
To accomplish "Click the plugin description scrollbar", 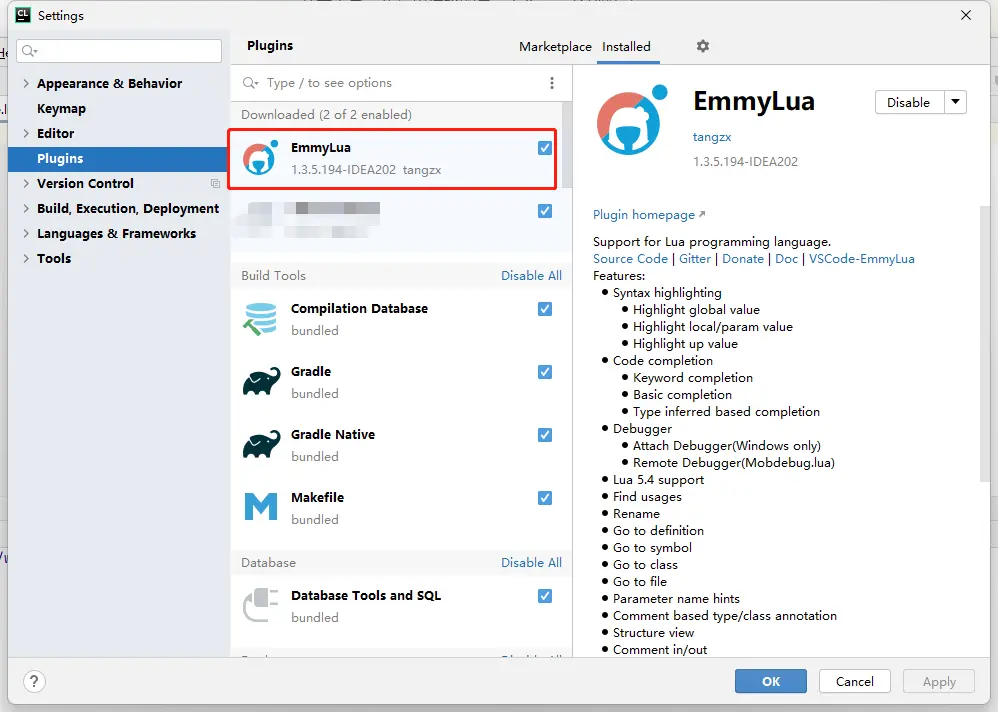I will (985, 344).
